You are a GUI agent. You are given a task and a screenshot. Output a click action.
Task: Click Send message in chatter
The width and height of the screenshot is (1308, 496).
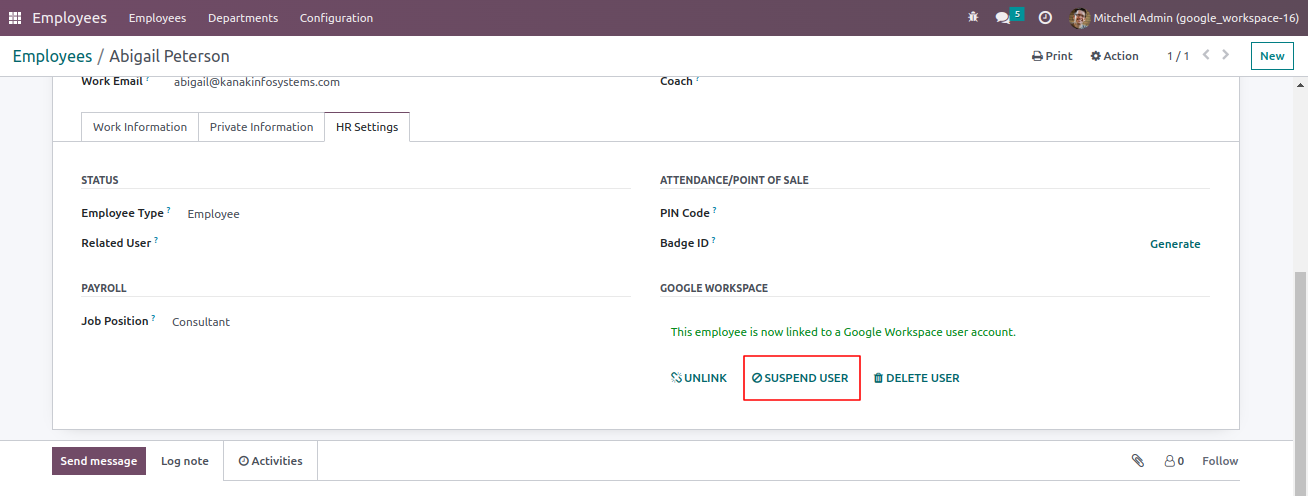pos(99,461)
